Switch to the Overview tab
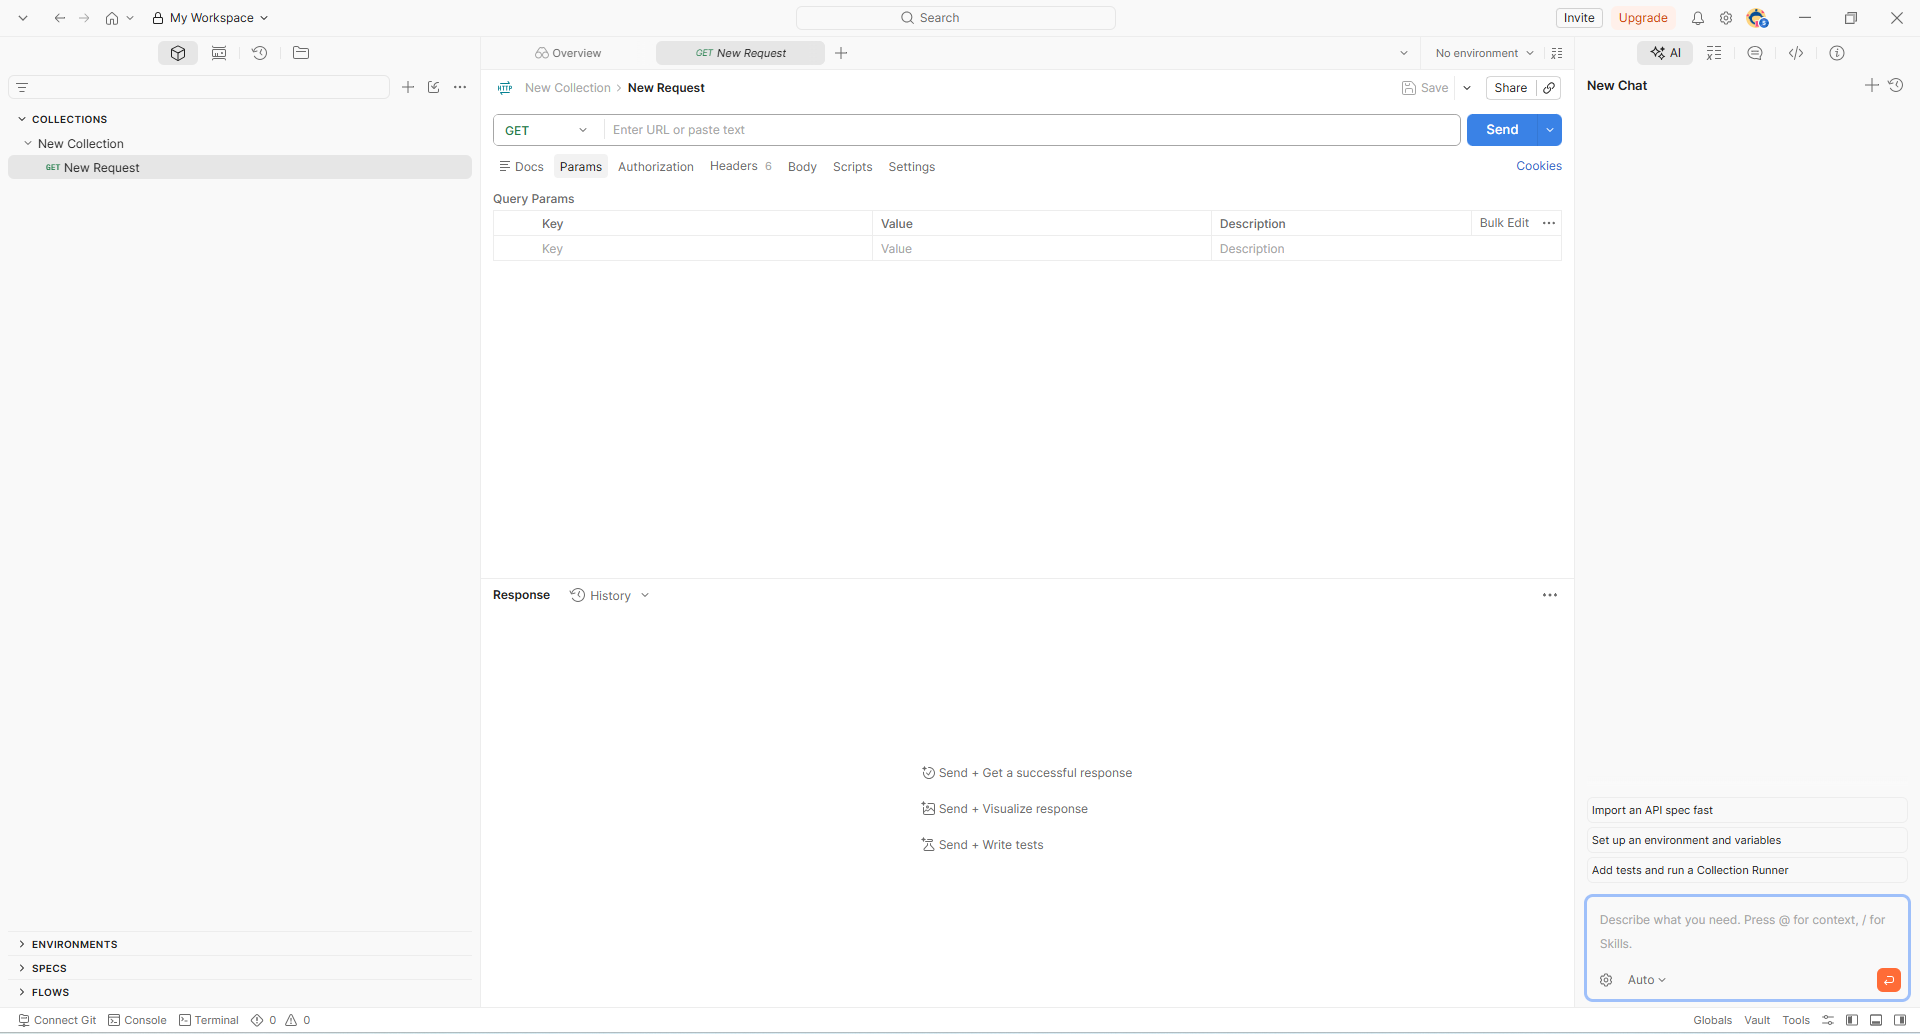 568,53
